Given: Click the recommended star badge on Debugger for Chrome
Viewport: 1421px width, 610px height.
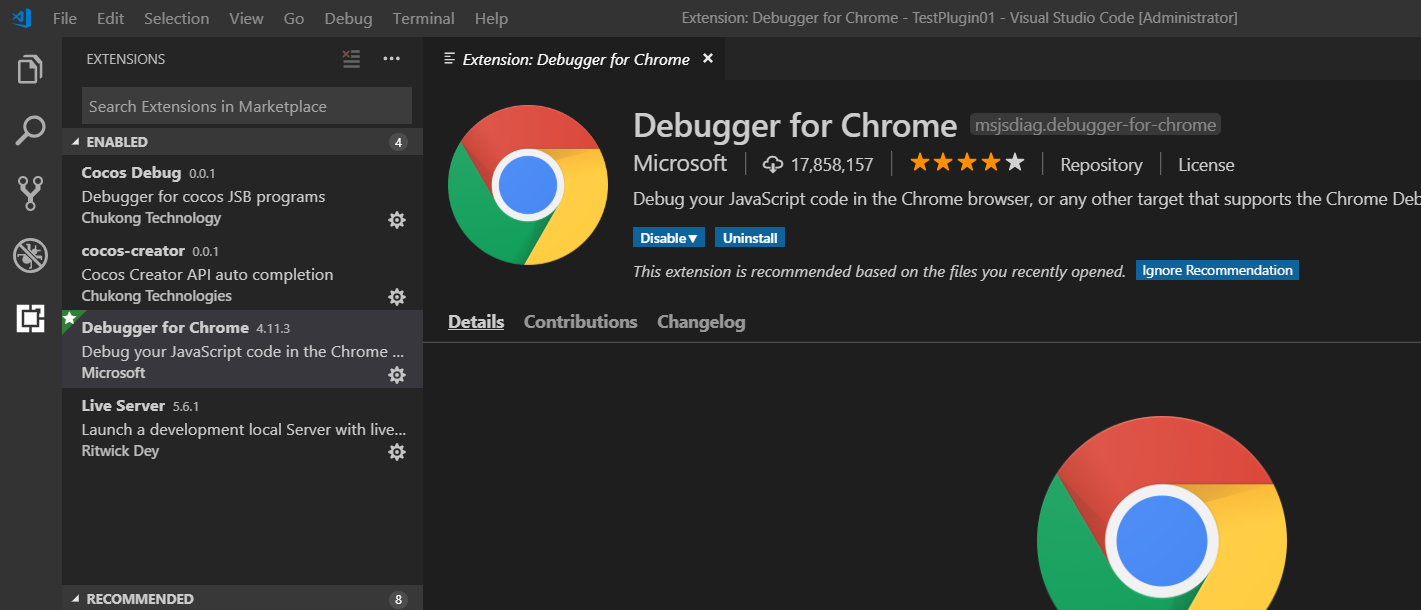Looking at the screenshot, I should (69, 318).
